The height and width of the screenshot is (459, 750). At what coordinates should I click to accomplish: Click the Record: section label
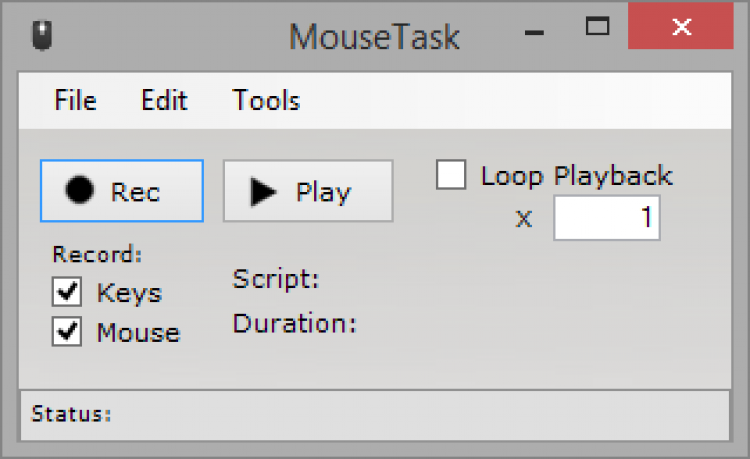[97, 254]
